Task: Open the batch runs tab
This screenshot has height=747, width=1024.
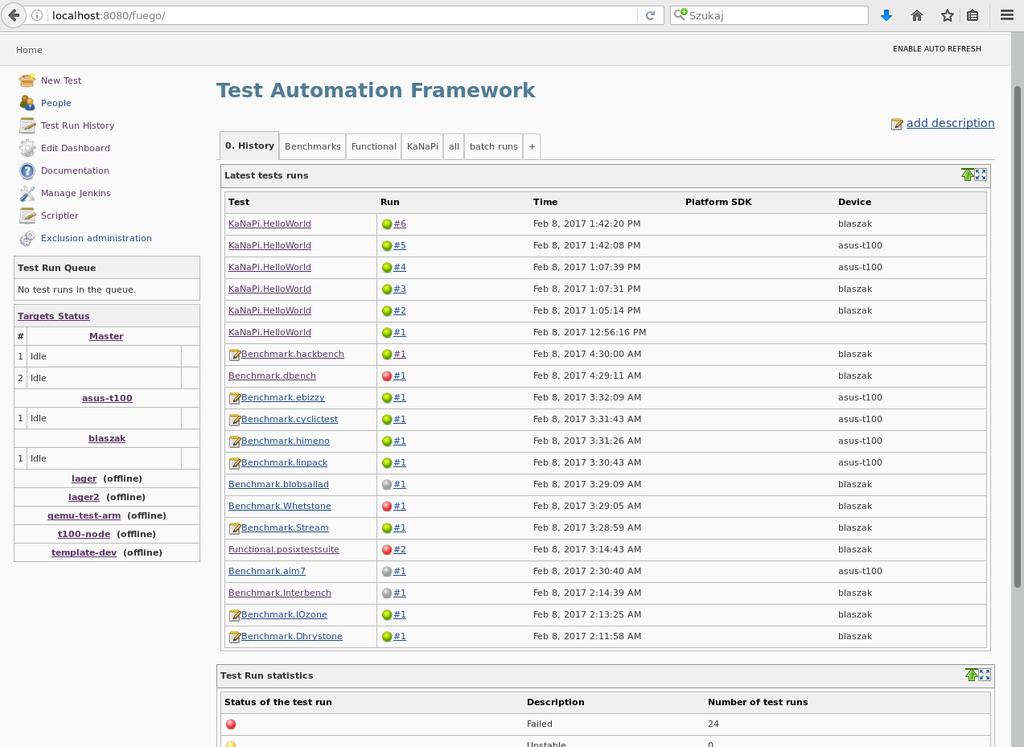Action: (493, 146)
